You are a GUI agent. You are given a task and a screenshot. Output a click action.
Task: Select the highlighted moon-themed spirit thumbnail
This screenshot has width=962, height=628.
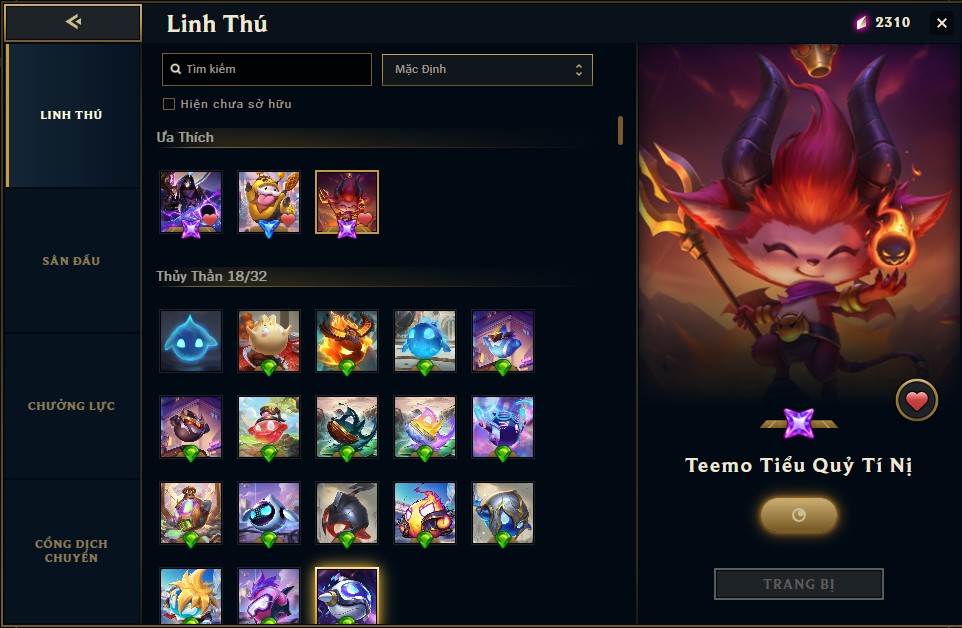[347, 596]
